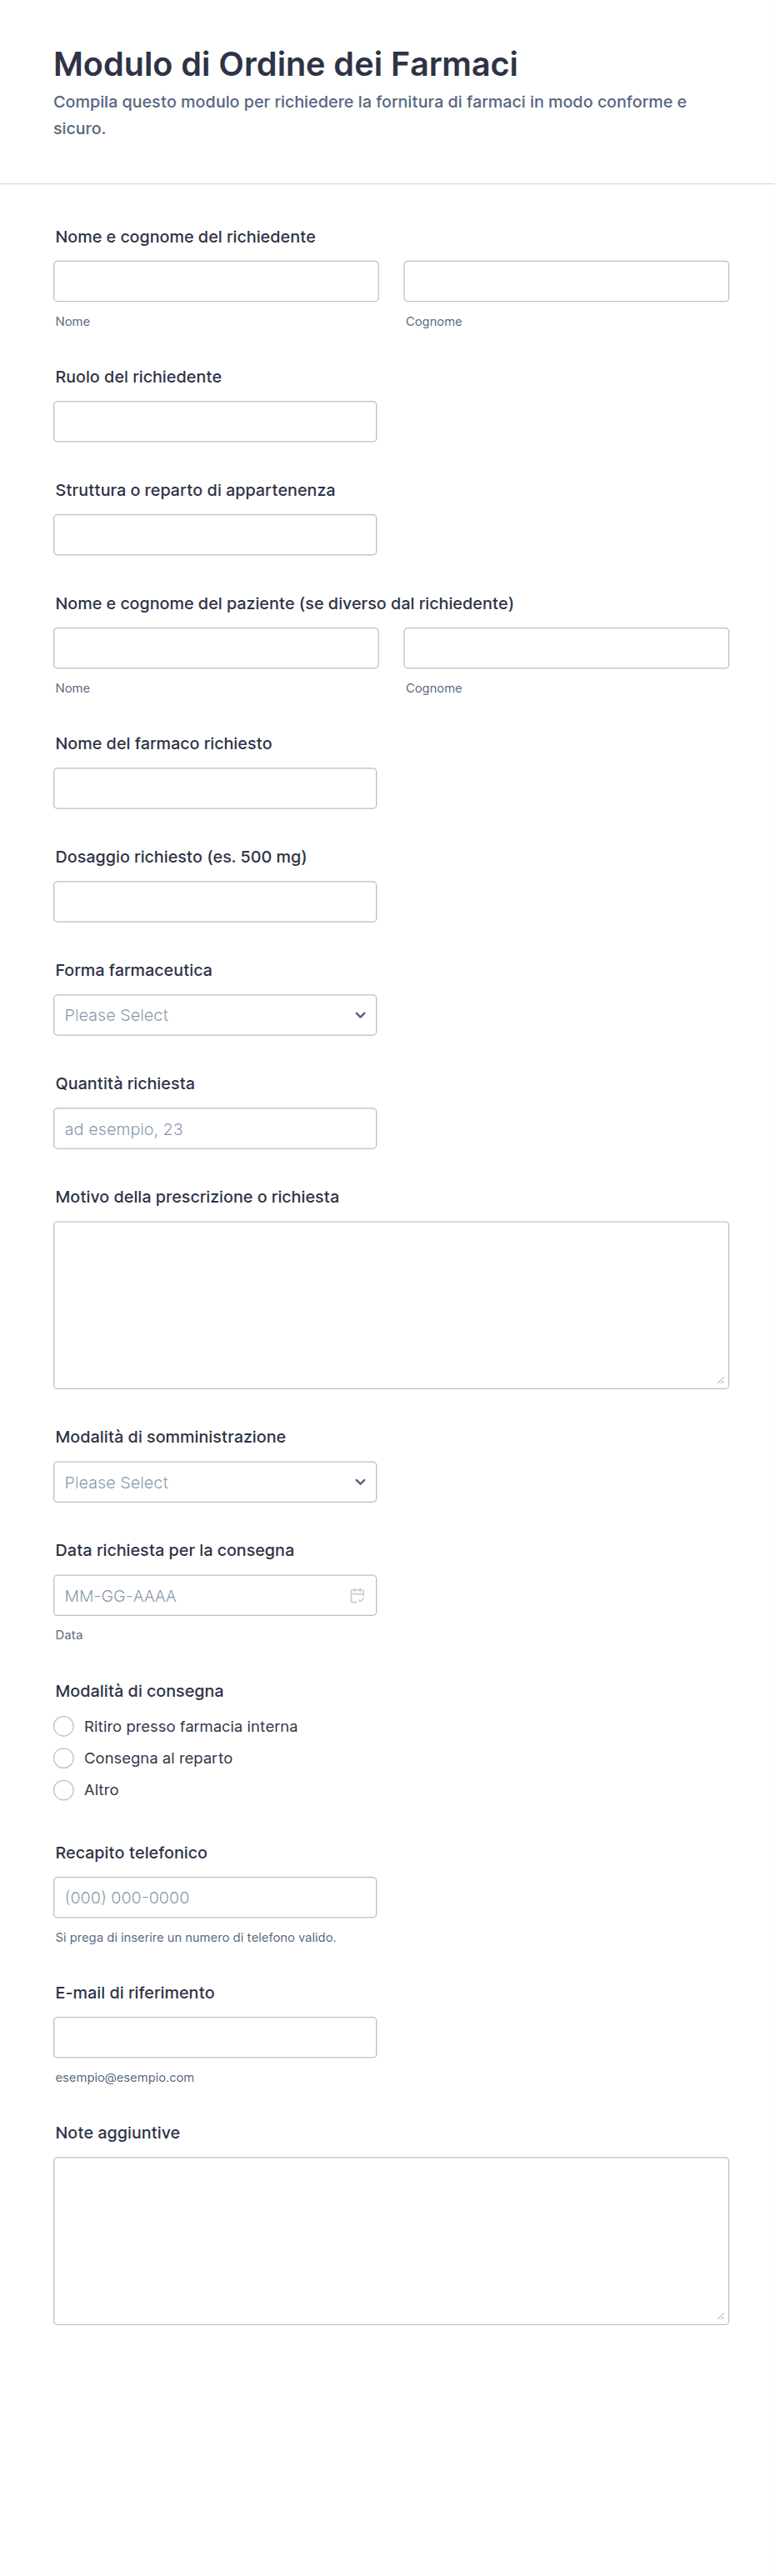The height and width of the screenshot is (2576, 775).
Task: Open the Forma farmaceutica dropdown
Action: 214,1015
